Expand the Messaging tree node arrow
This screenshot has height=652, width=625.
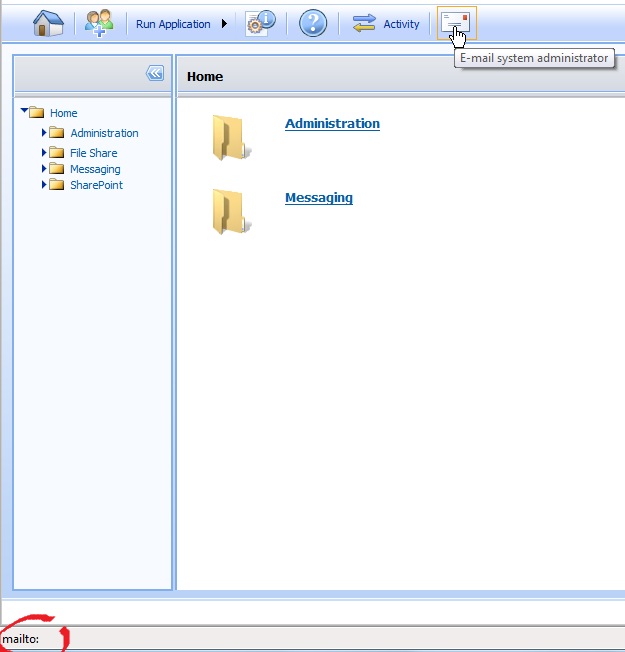click(x=44, y=168)
